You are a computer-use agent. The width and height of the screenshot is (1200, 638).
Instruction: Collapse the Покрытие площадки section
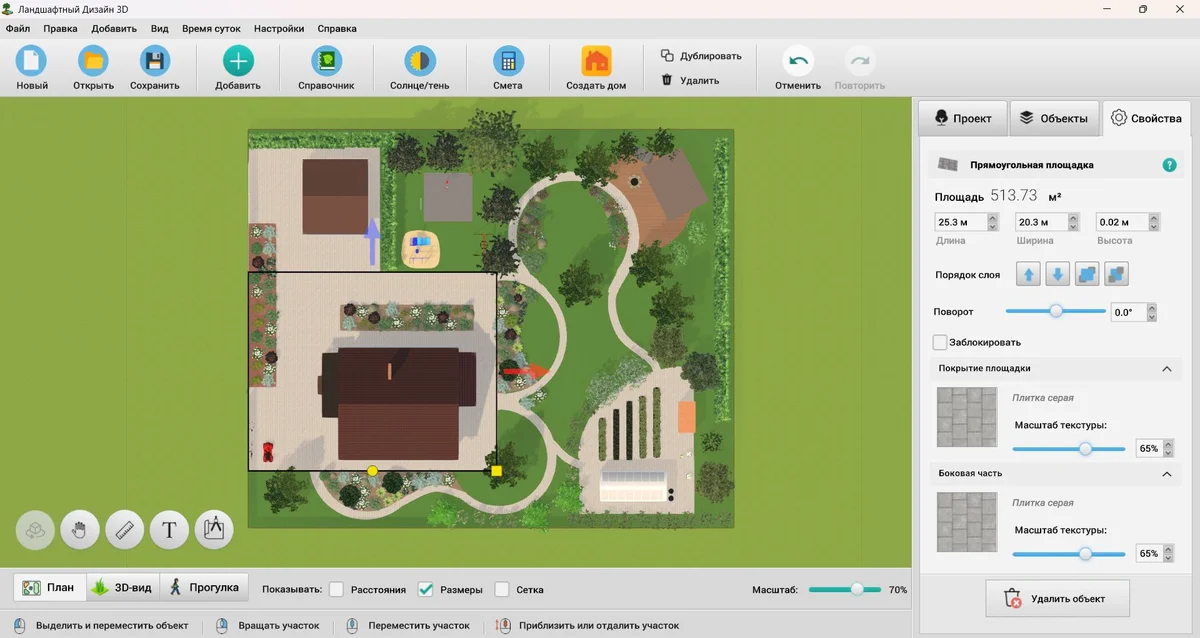point(1166,369)
